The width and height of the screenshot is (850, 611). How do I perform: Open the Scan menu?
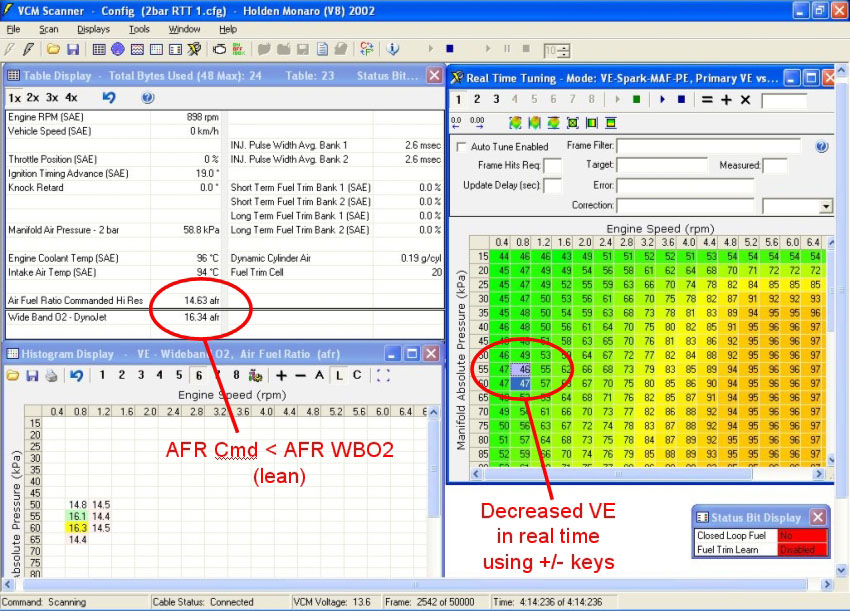(49, 29)
